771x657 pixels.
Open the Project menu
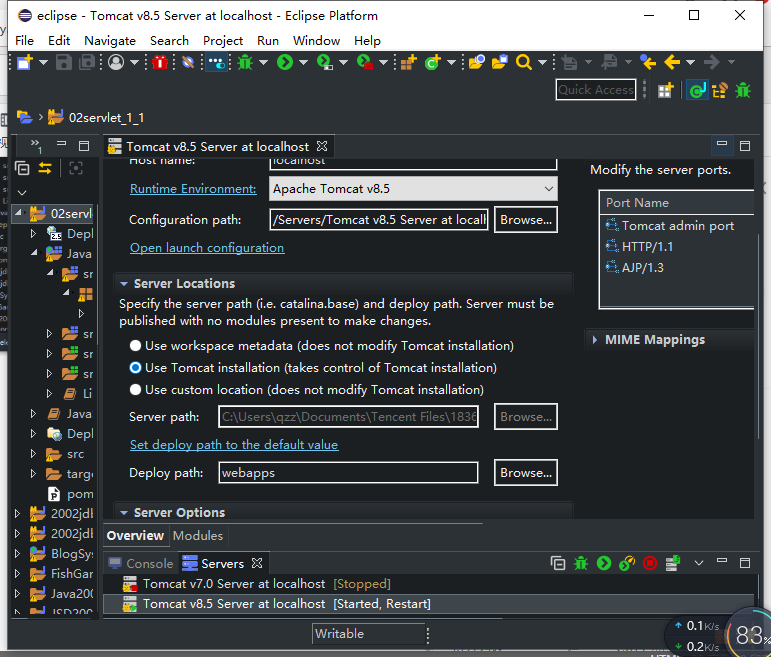click(x=223, y=41)
